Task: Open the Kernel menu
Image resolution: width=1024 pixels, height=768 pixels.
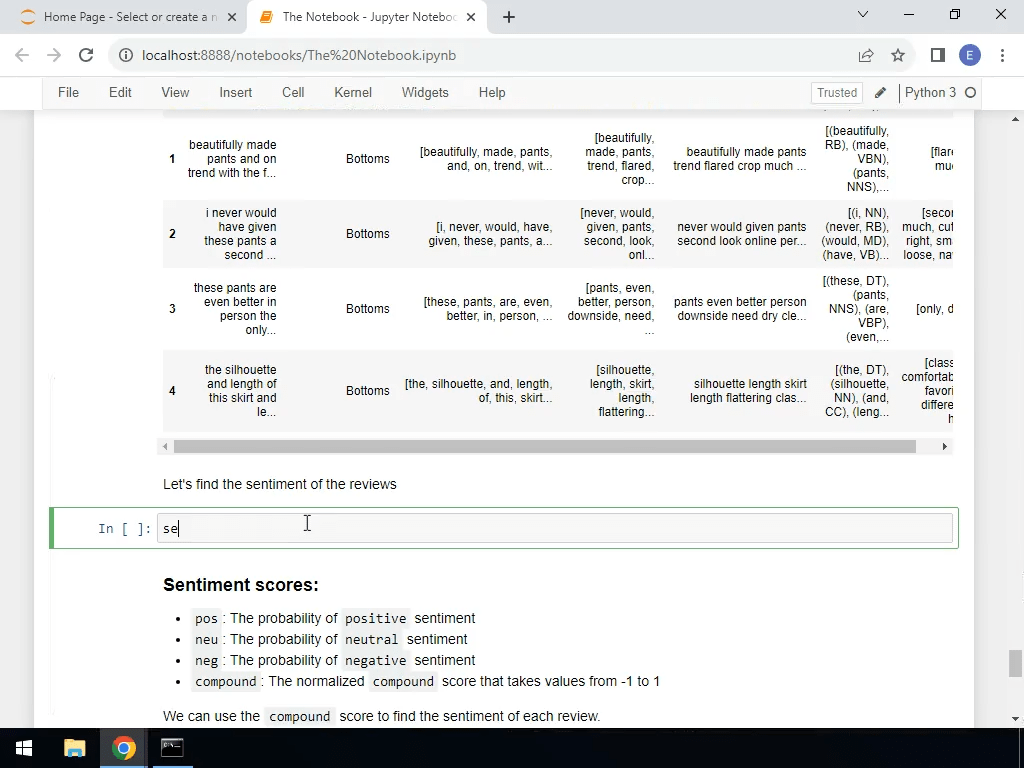Action: (352, 92)
